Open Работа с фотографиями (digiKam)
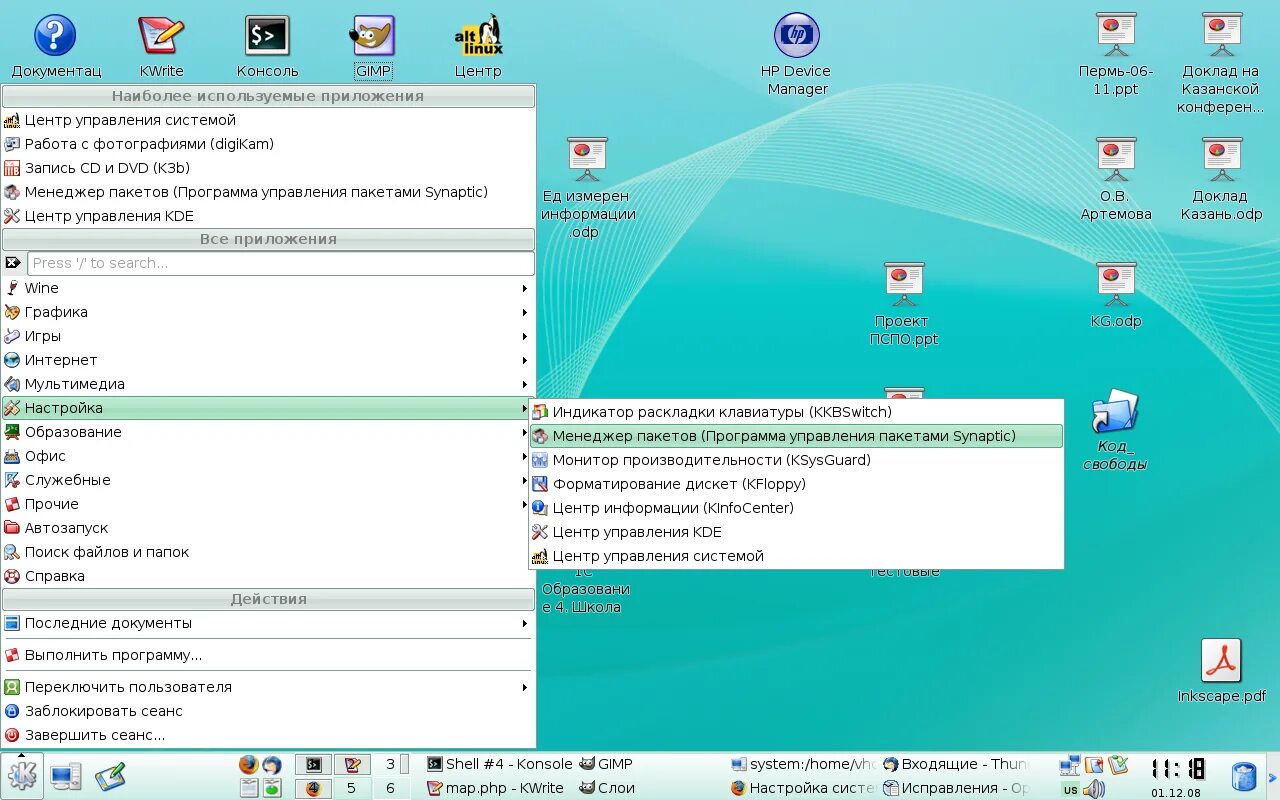 (268, 144)
